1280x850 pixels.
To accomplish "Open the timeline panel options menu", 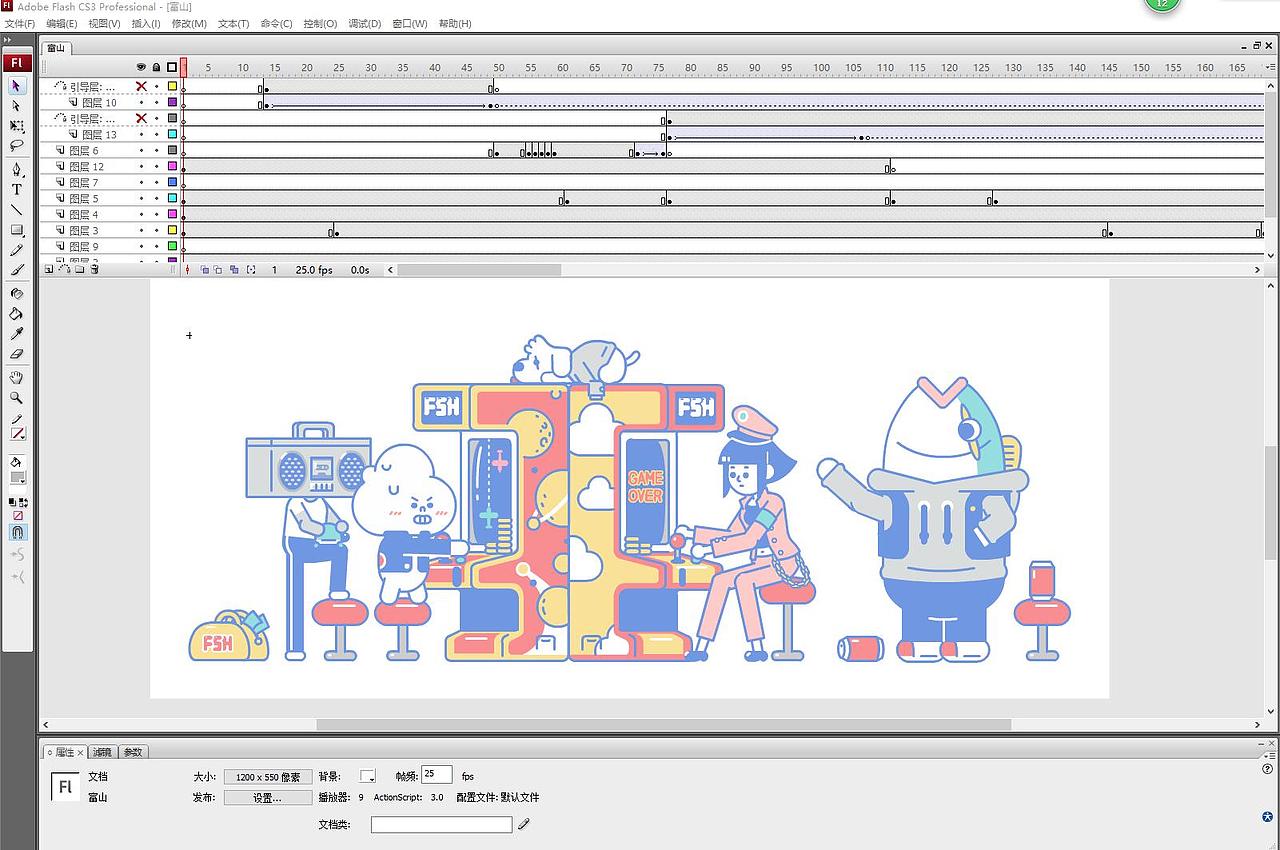I will (x=1270, y=66).
